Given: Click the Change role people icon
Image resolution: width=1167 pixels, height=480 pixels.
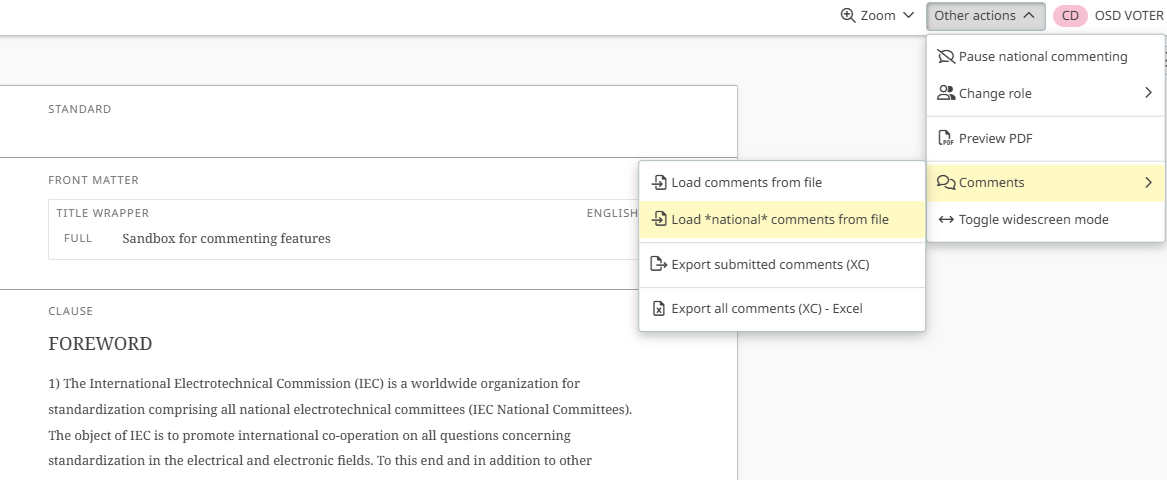Looking at the screenshot, I should [x=946, y=93].
